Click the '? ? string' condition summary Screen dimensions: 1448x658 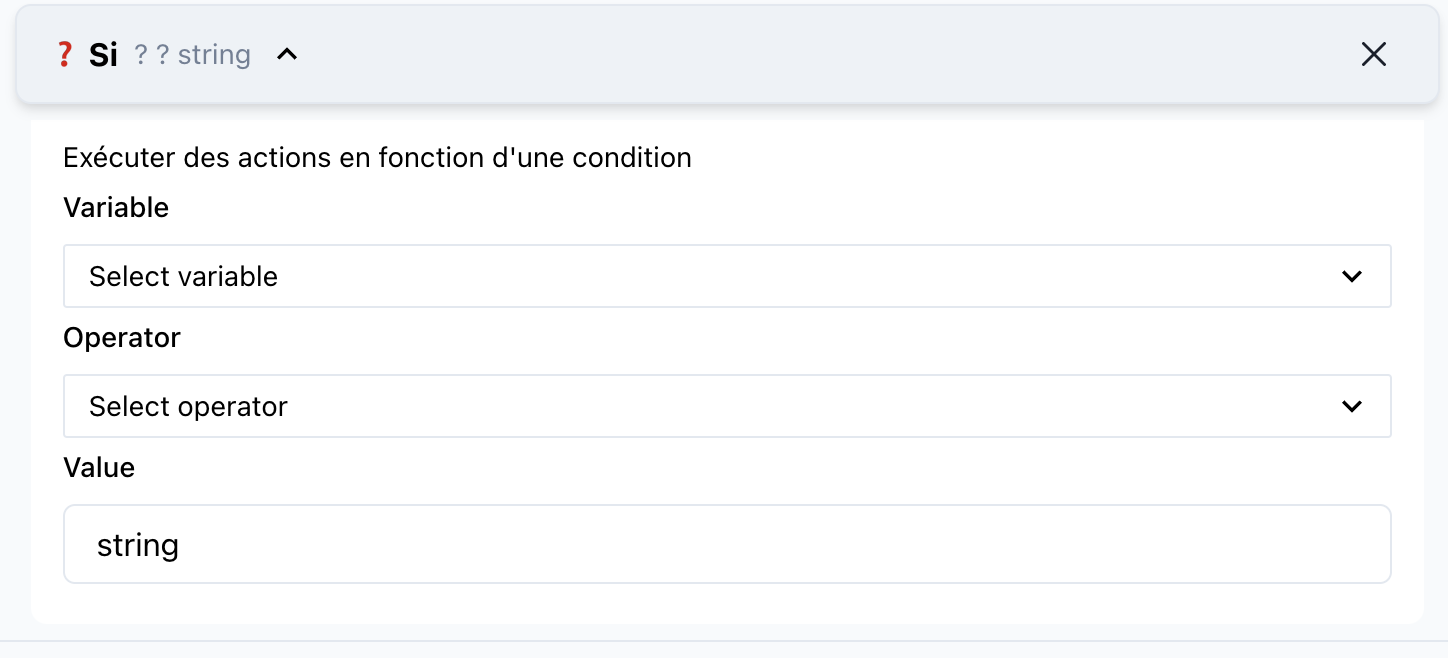click(x=192, y=54)
